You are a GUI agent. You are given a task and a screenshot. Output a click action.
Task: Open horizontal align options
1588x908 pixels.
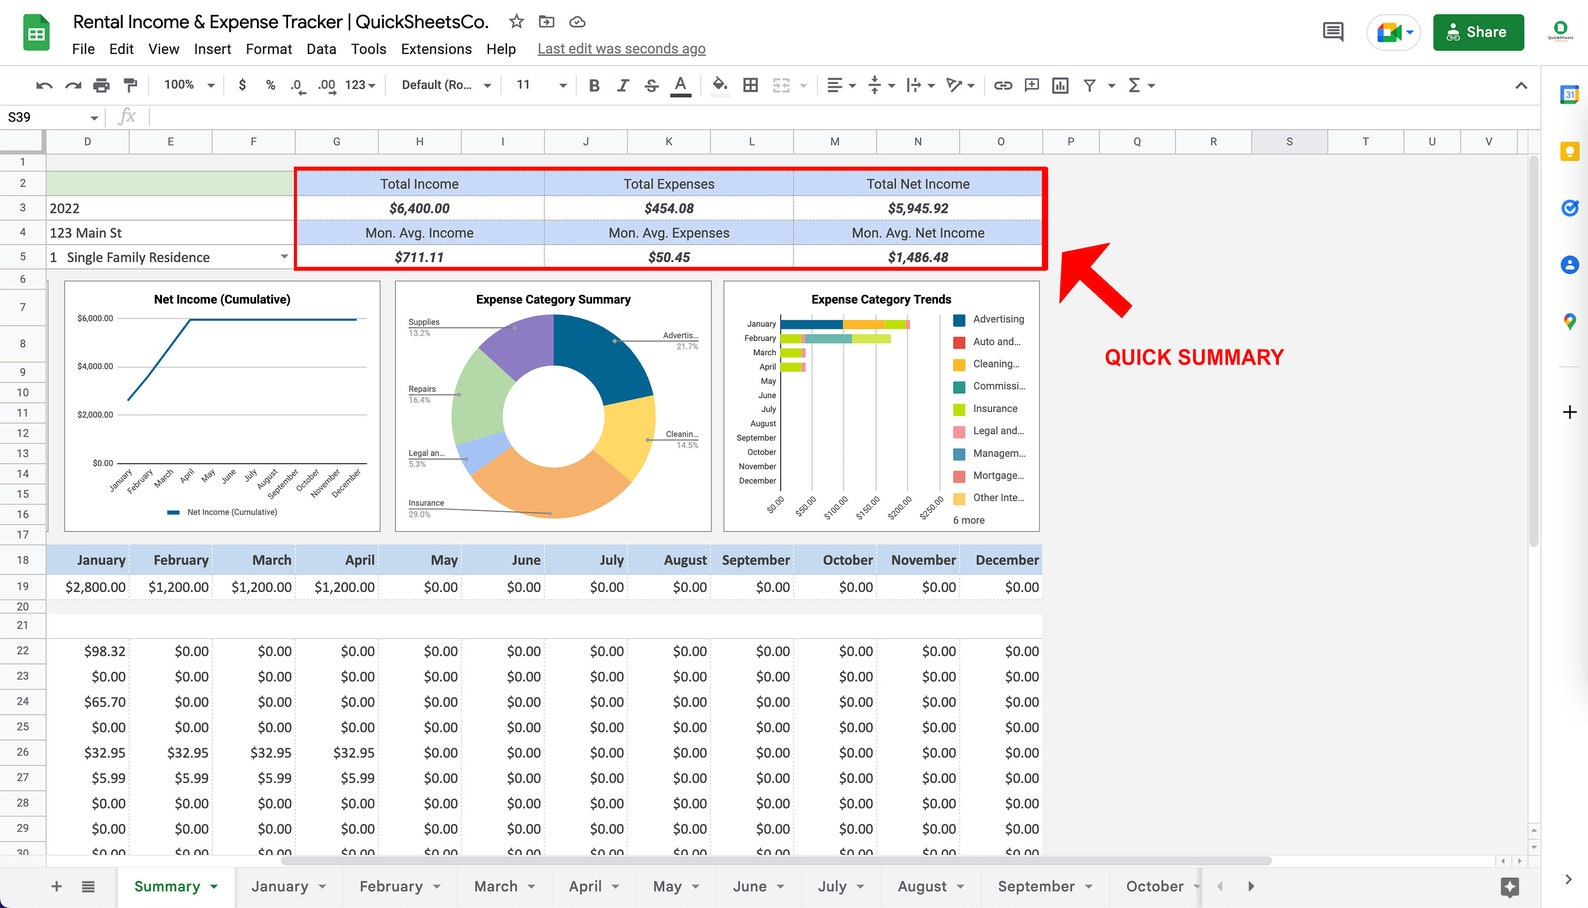point(841,86)
